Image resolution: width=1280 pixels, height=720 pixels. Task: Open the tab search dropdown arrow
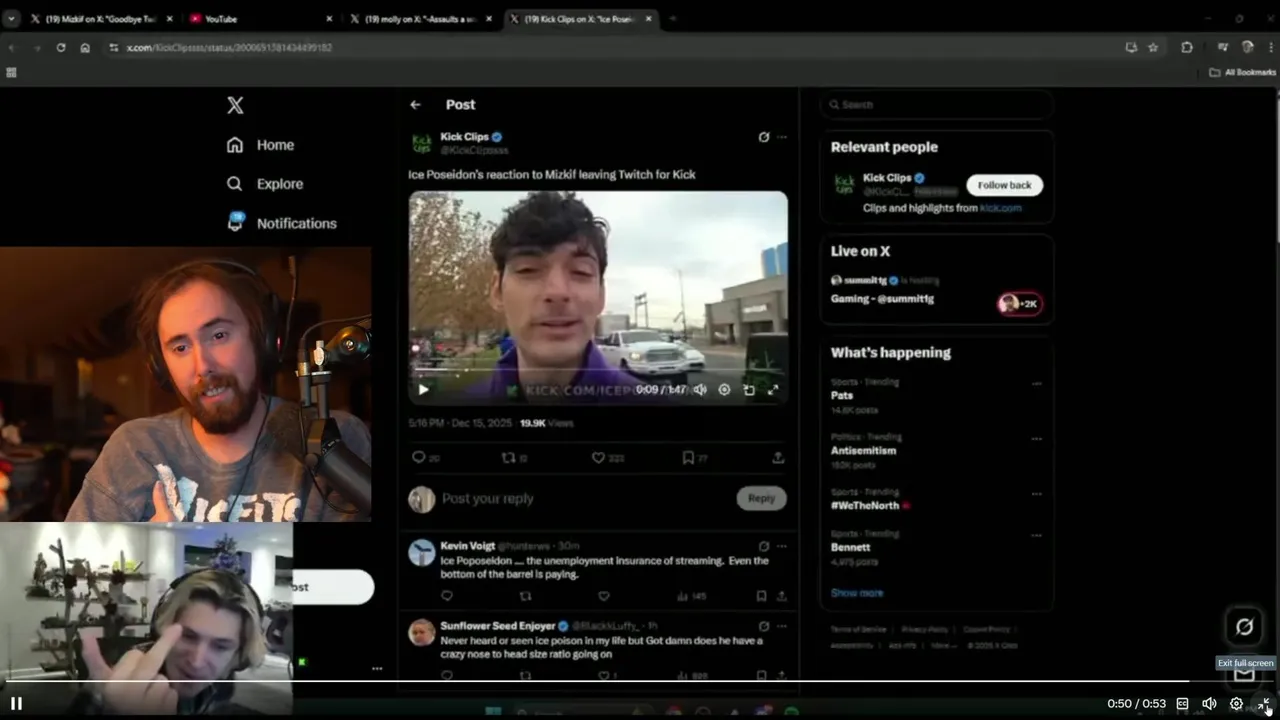point(11,18)
